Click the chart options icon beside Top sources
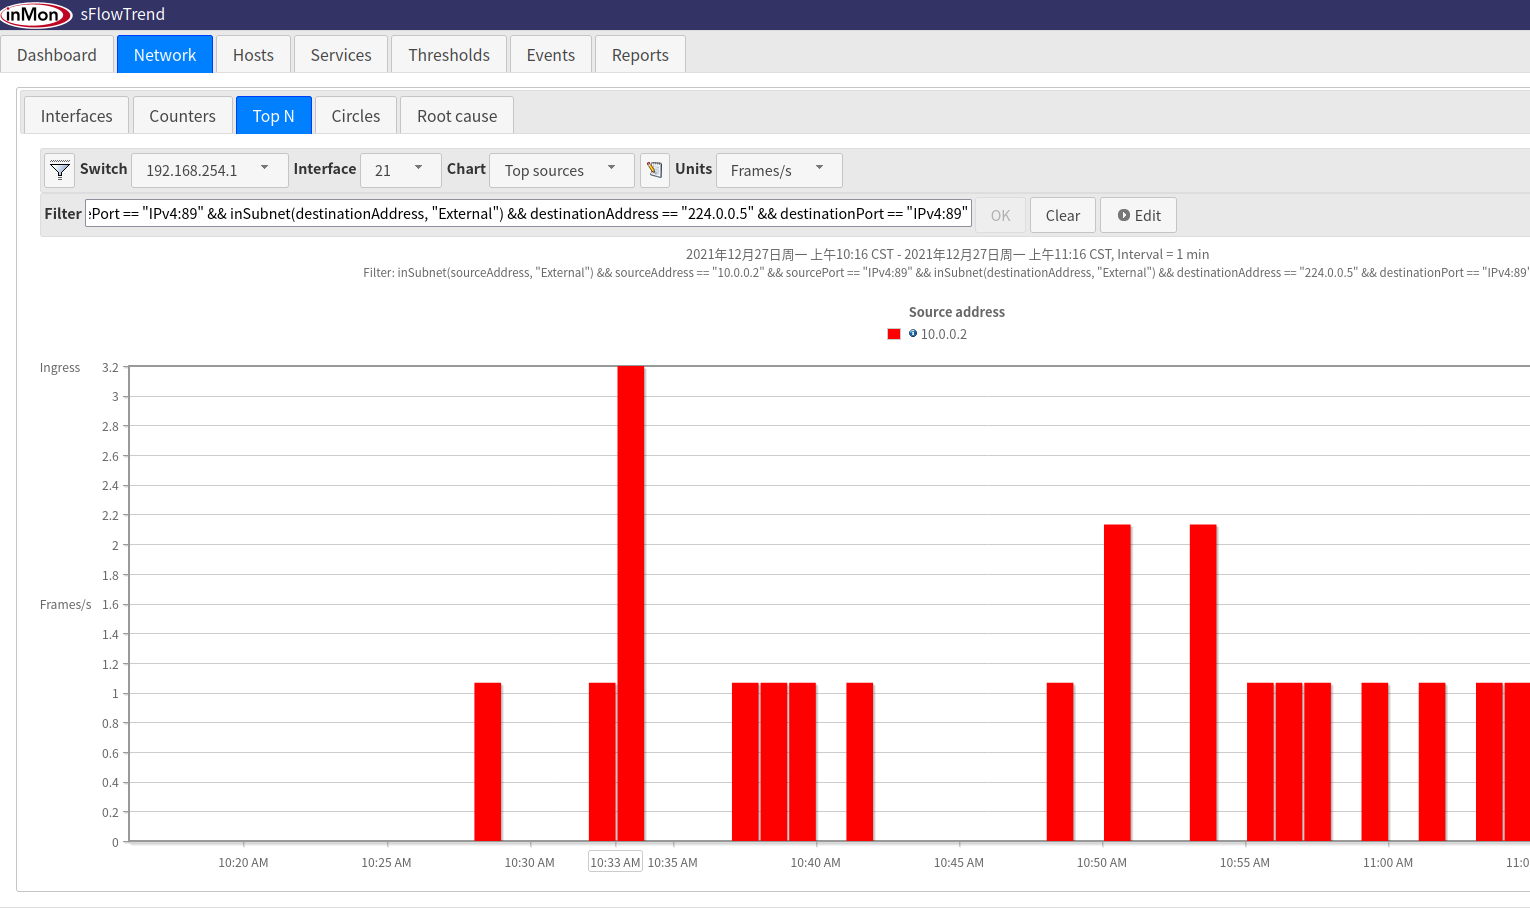 coord(655,170)
